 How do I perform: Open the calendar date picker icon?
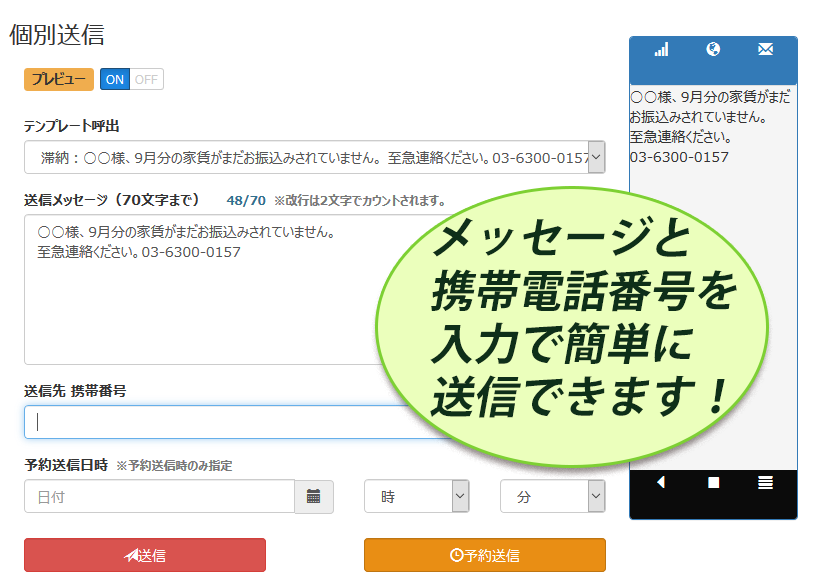(314, 496)
